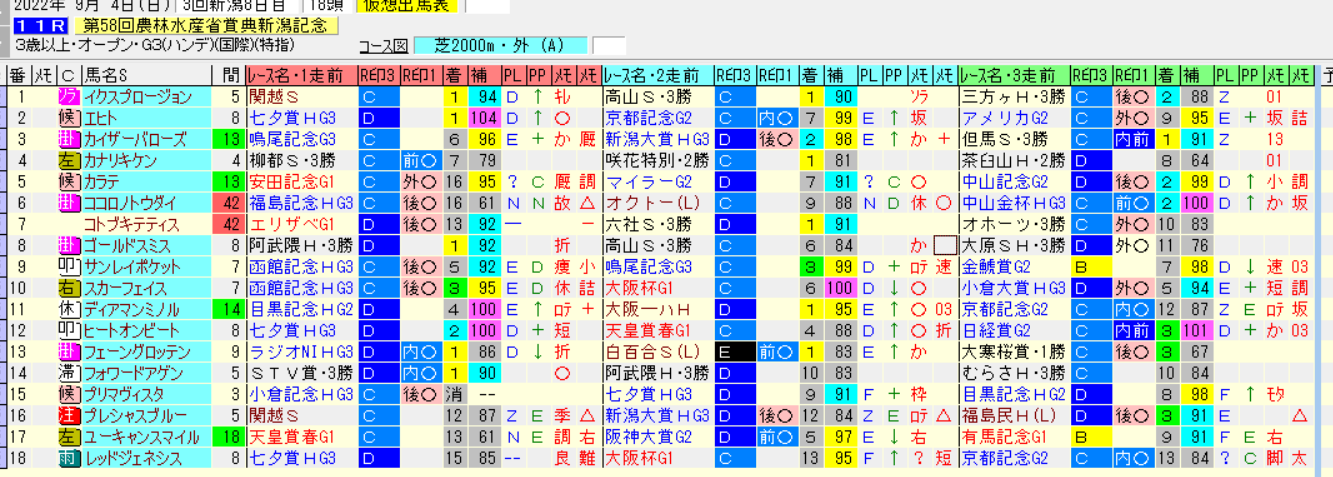Select horse name レッドジェネシス
This screenshot has height=477, width=1333.
(133, 458)
